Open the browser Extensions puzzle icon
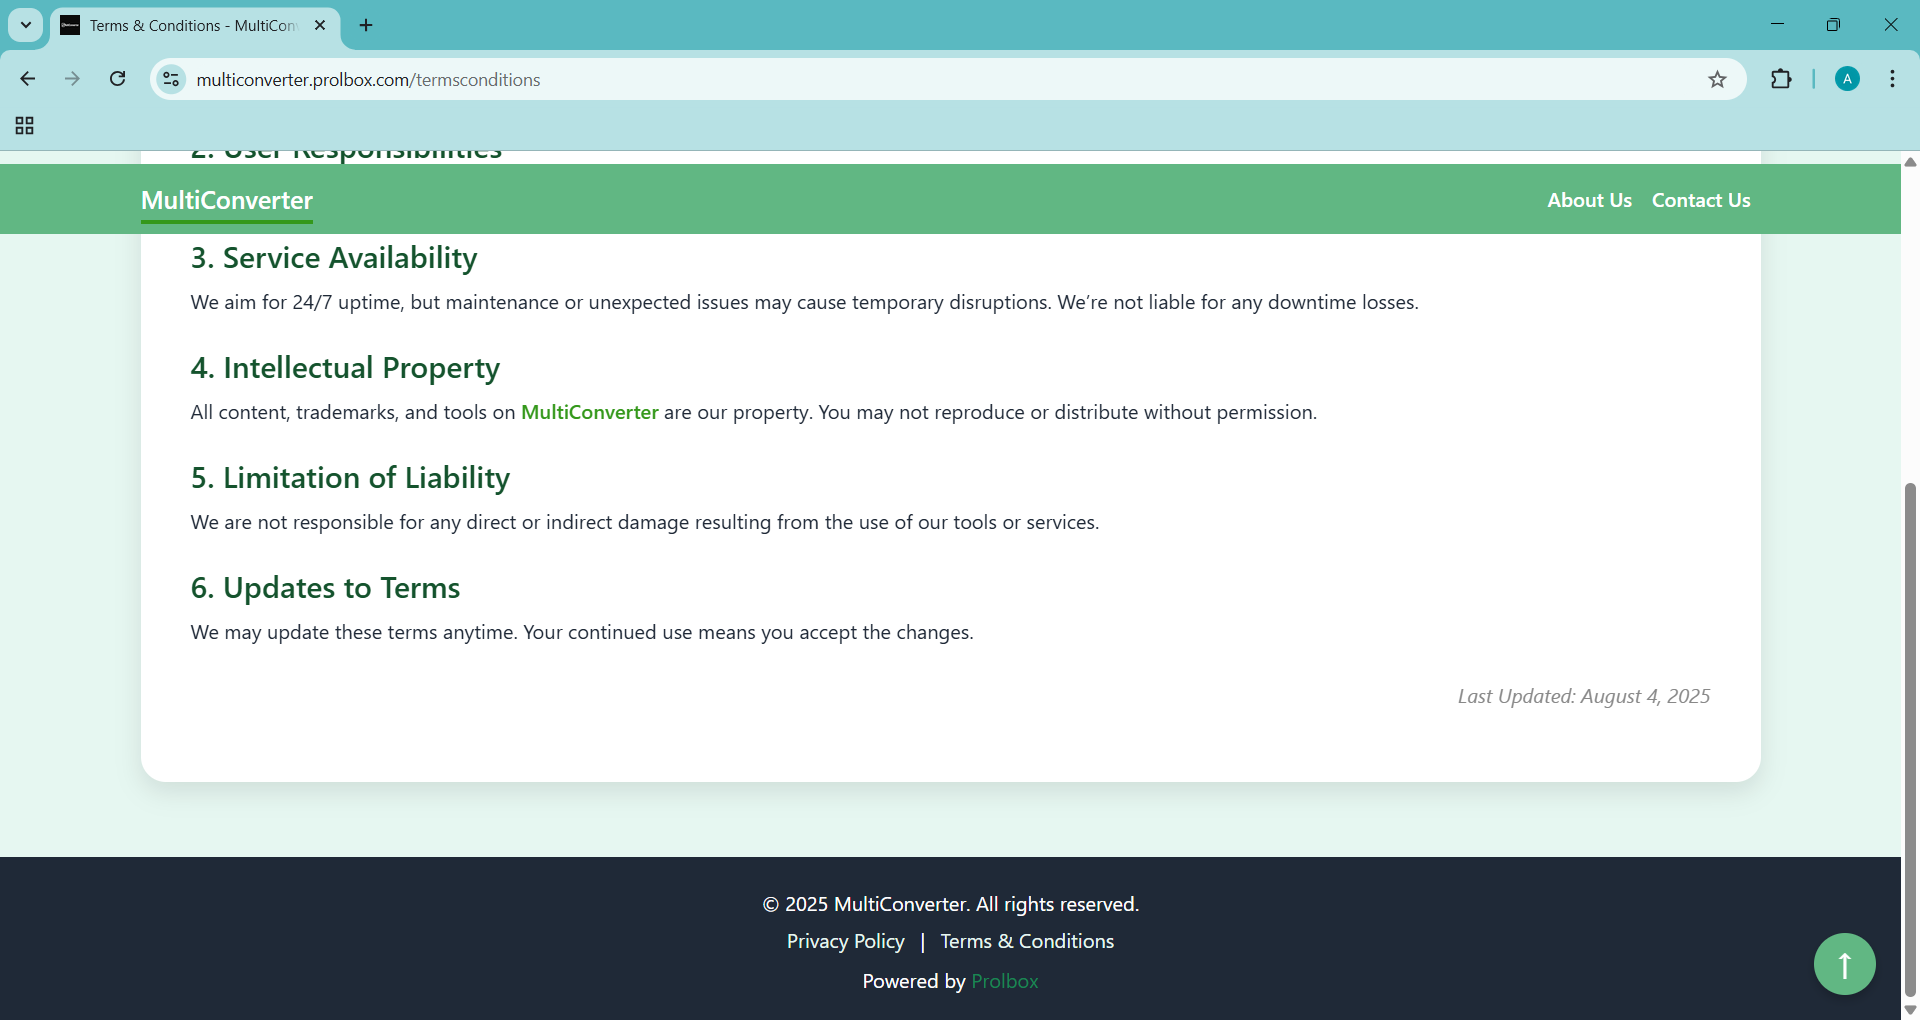Viewport: 1920px width, 1020px height. [x=1781, y=80]
